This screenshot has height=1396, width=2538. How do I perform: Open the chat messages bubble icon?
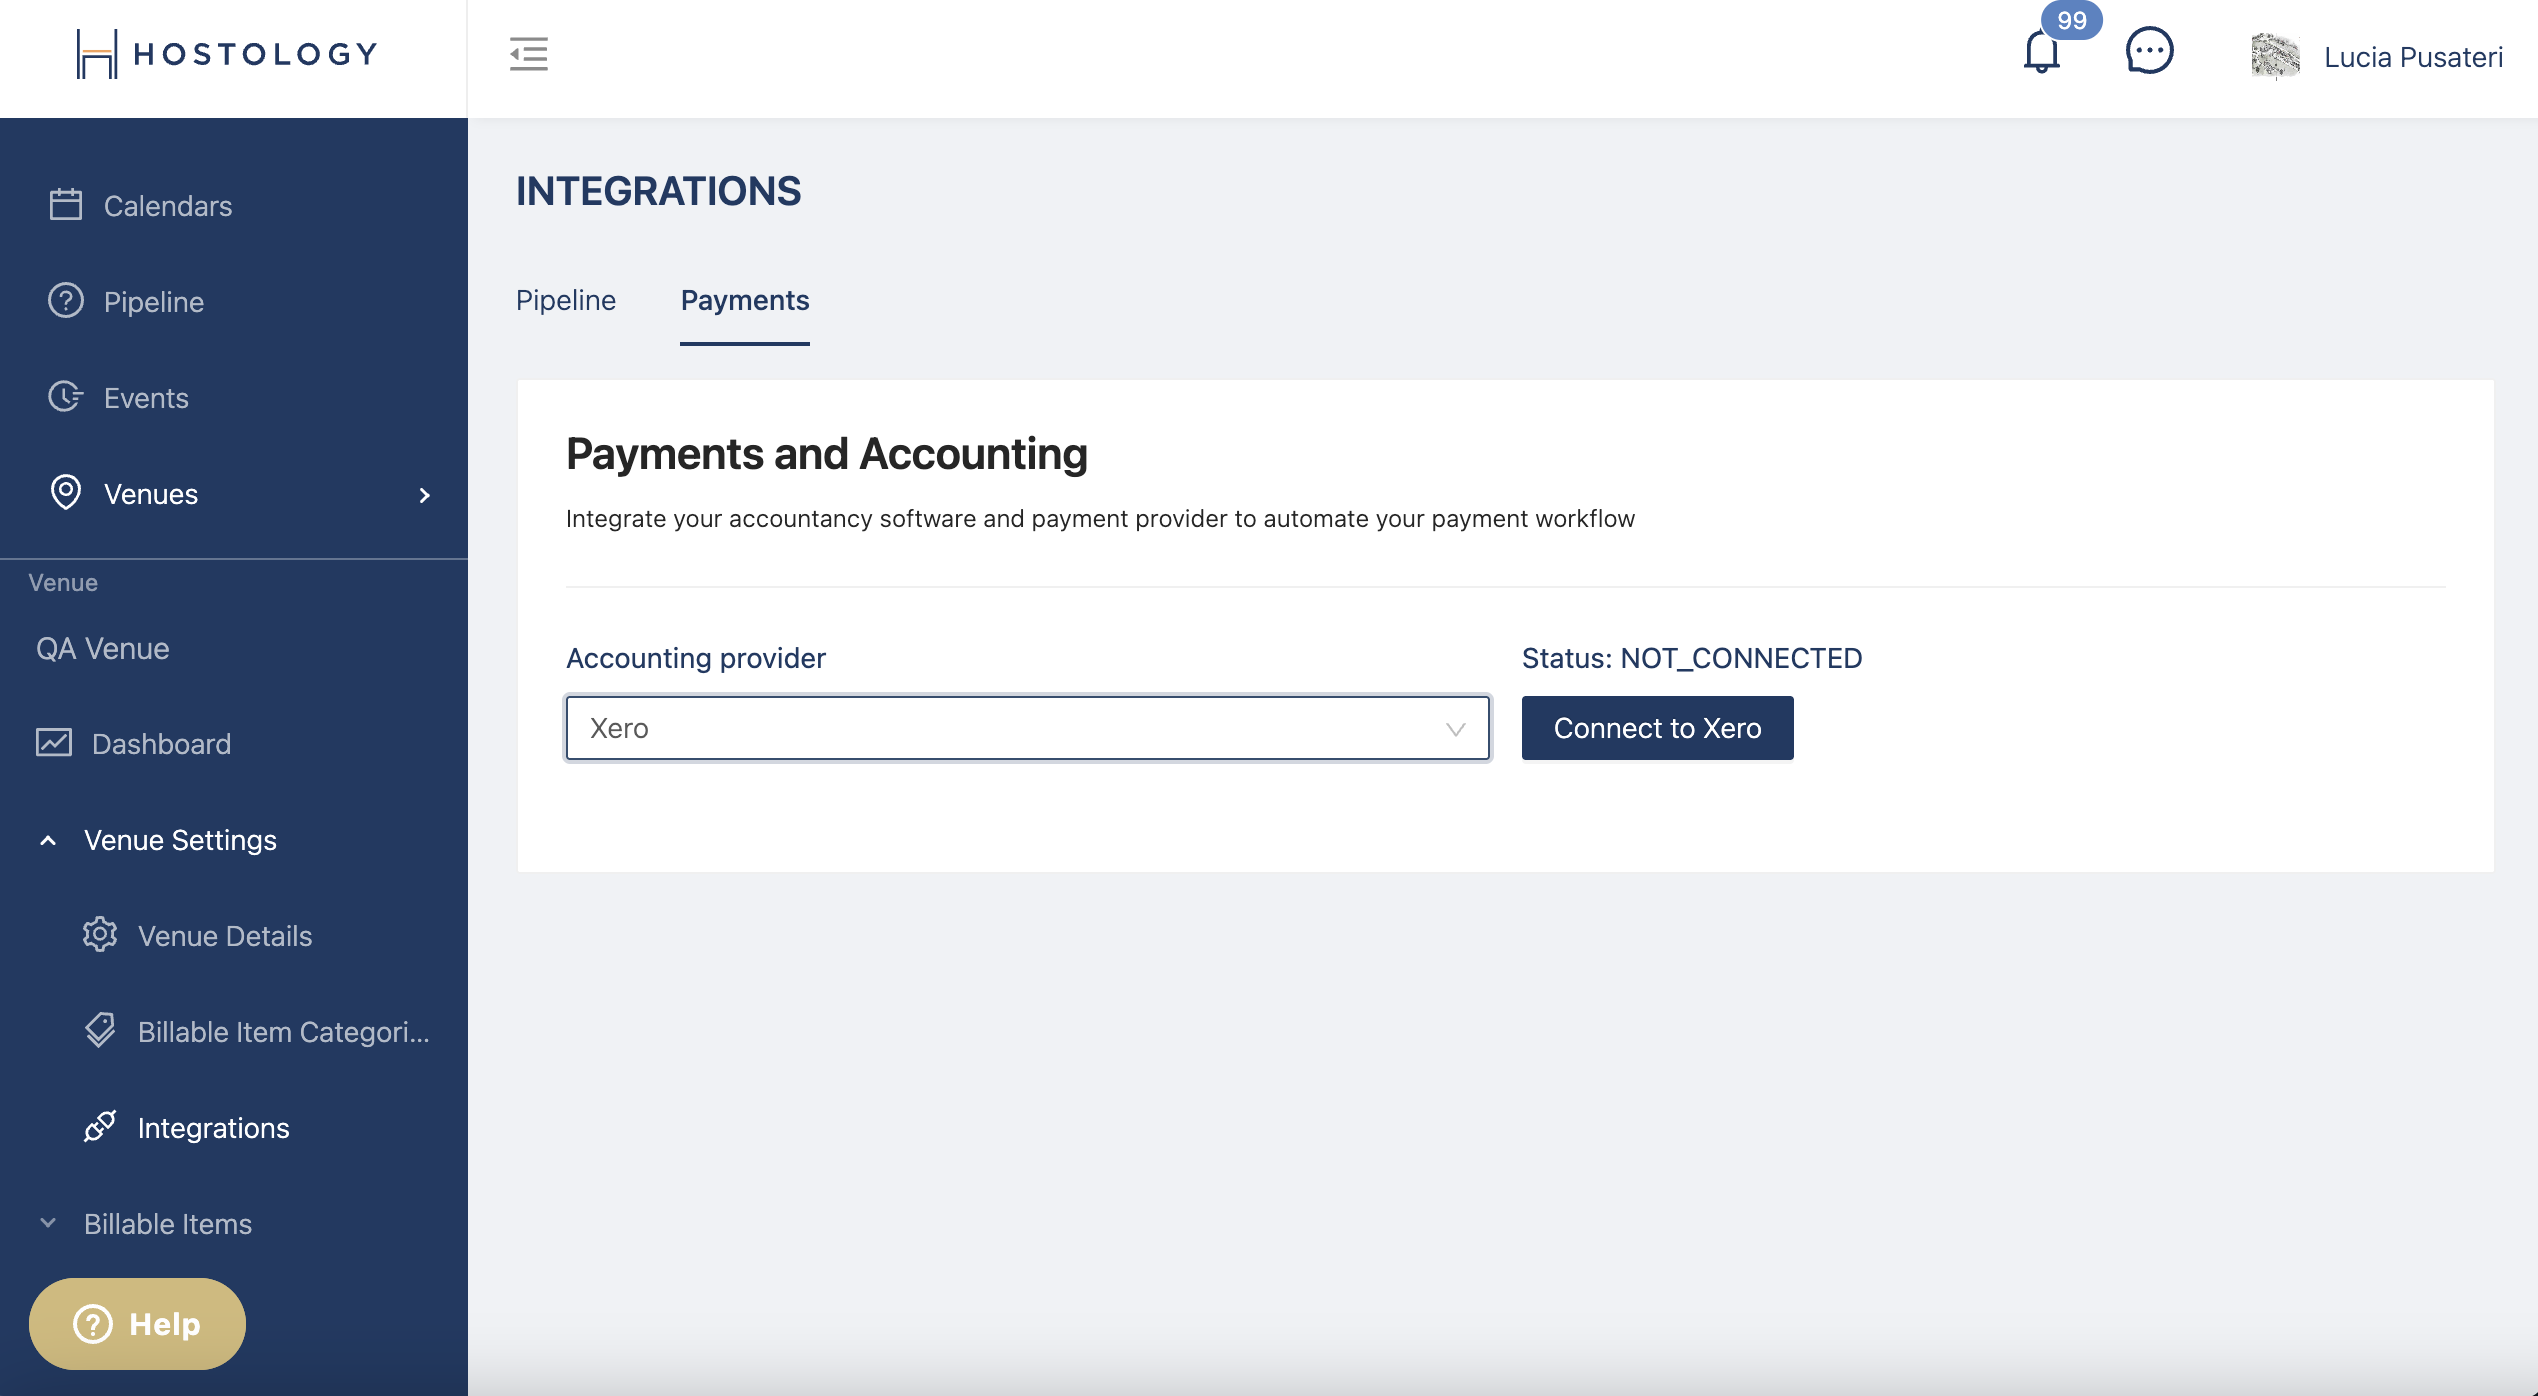2149,51
